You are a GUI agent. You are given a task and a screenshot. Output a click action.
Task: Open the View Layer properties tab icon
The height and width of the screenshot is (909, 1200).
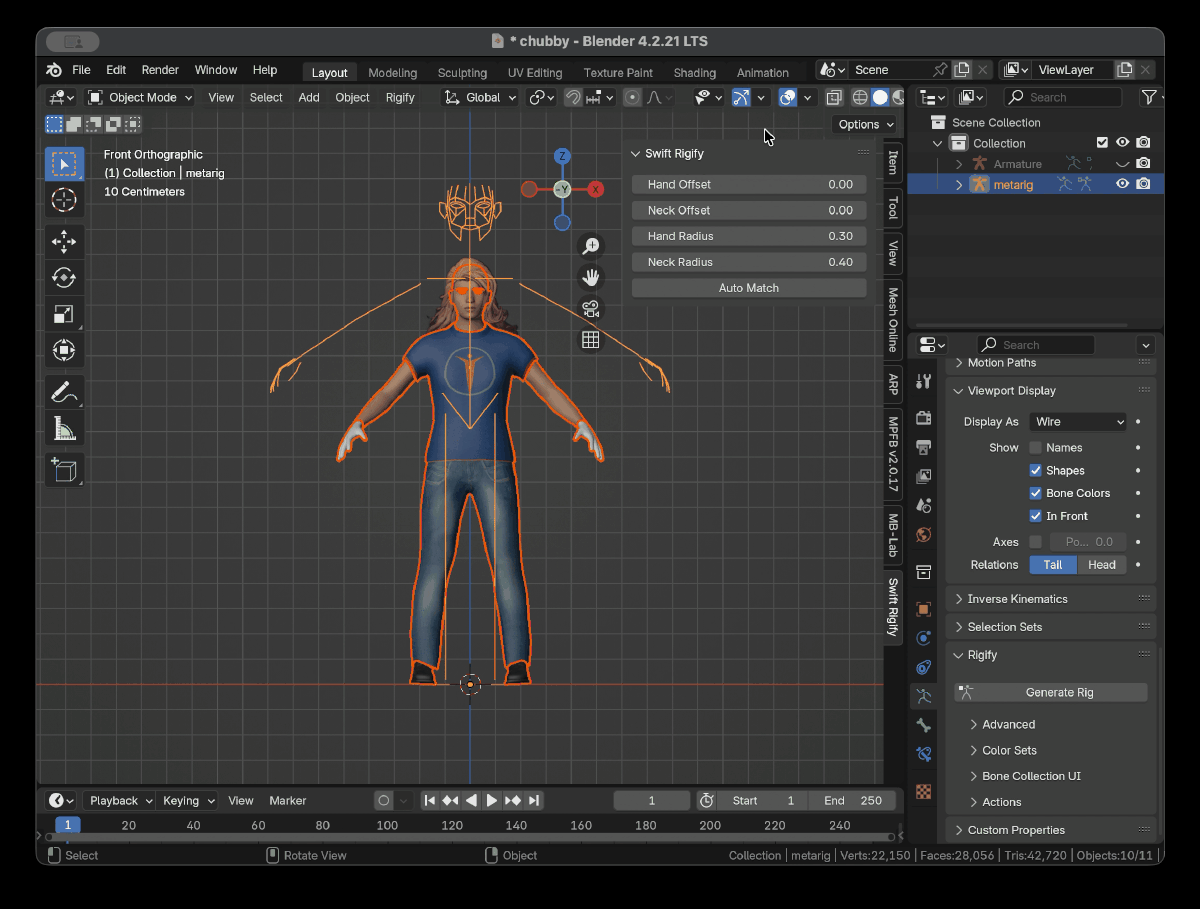[924, 476]
